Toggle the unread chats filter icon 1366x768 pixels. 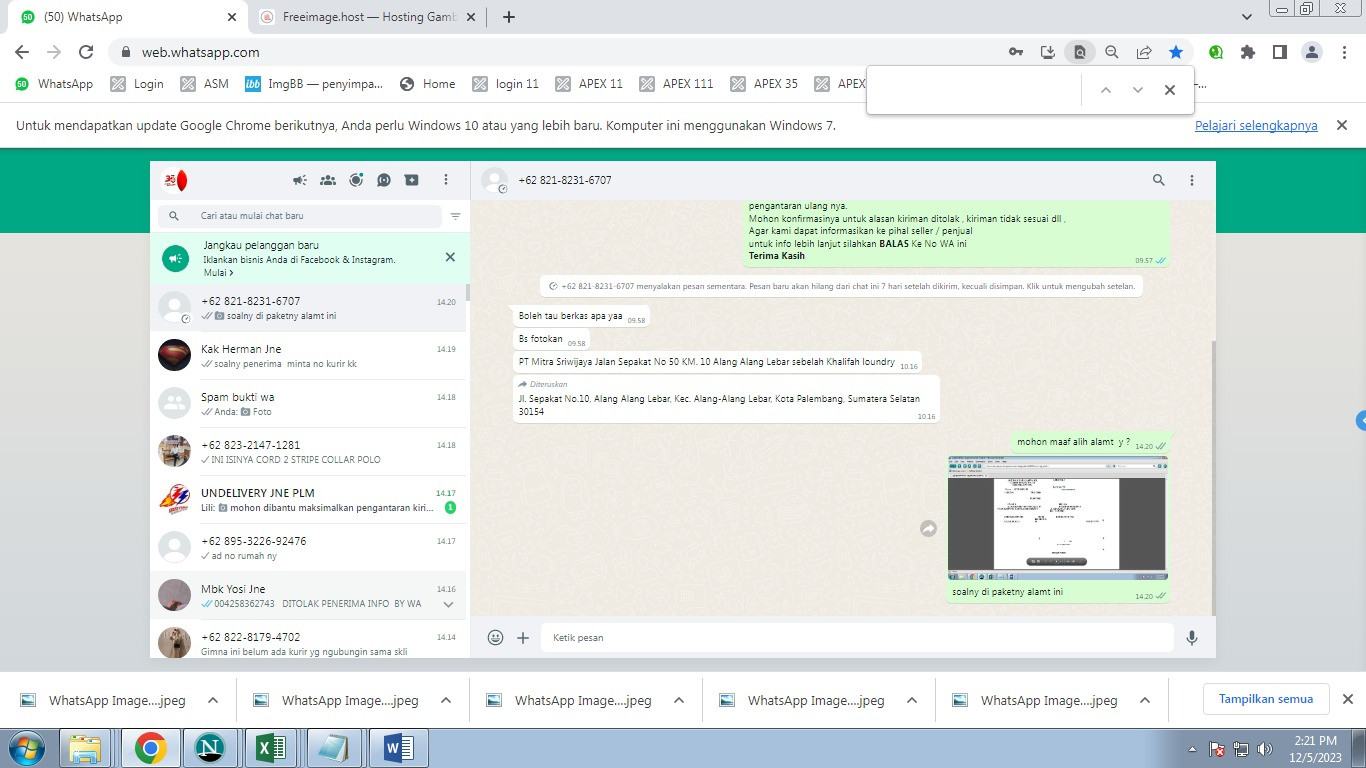tap(455, 216)
